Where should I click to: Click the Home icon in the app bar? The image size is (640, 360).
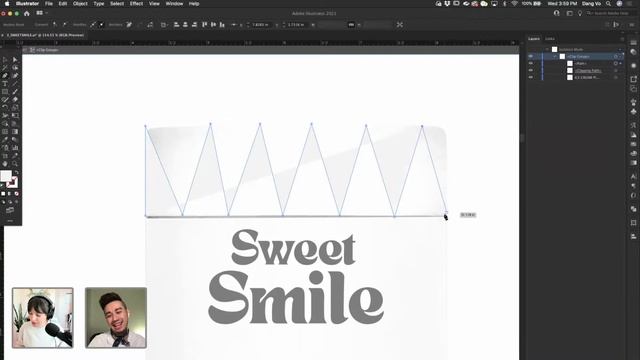click(27, 13)
